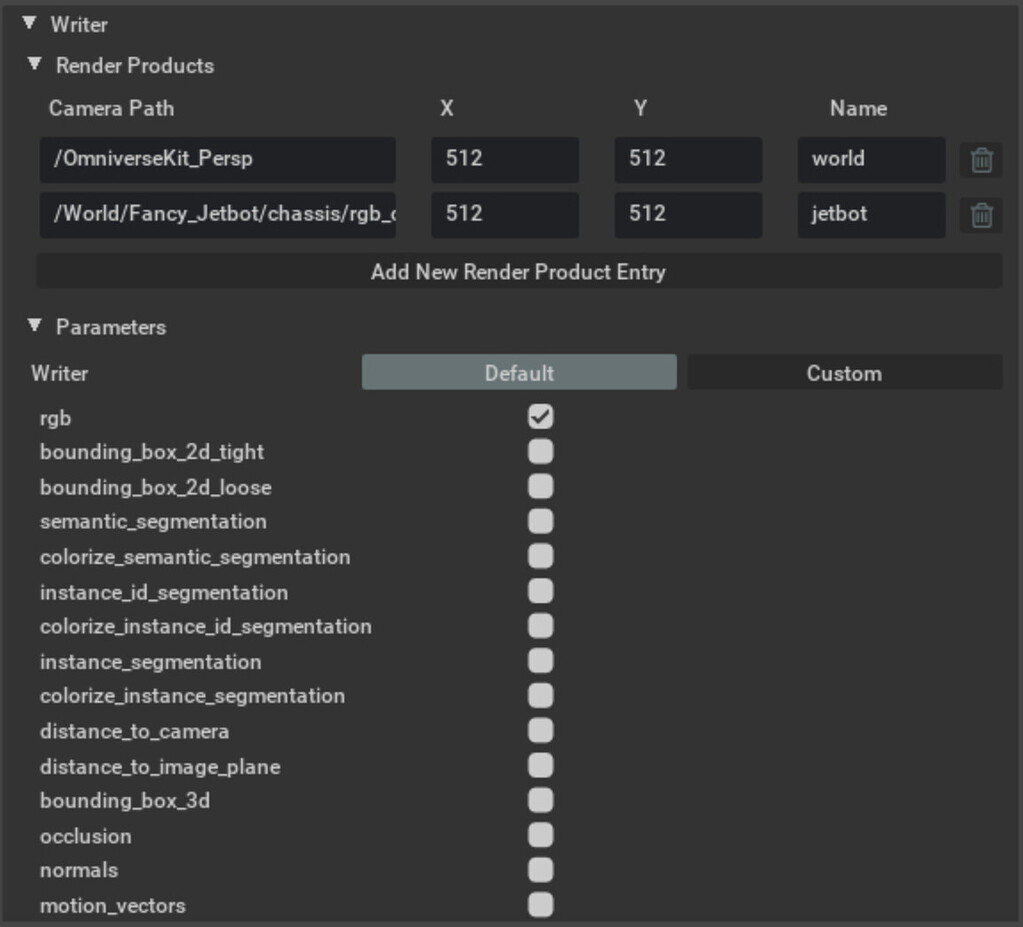Viewport: 1023px width, 927px height.
Task: Enable the occlusion annotator
Action: [x=540, y=835]
